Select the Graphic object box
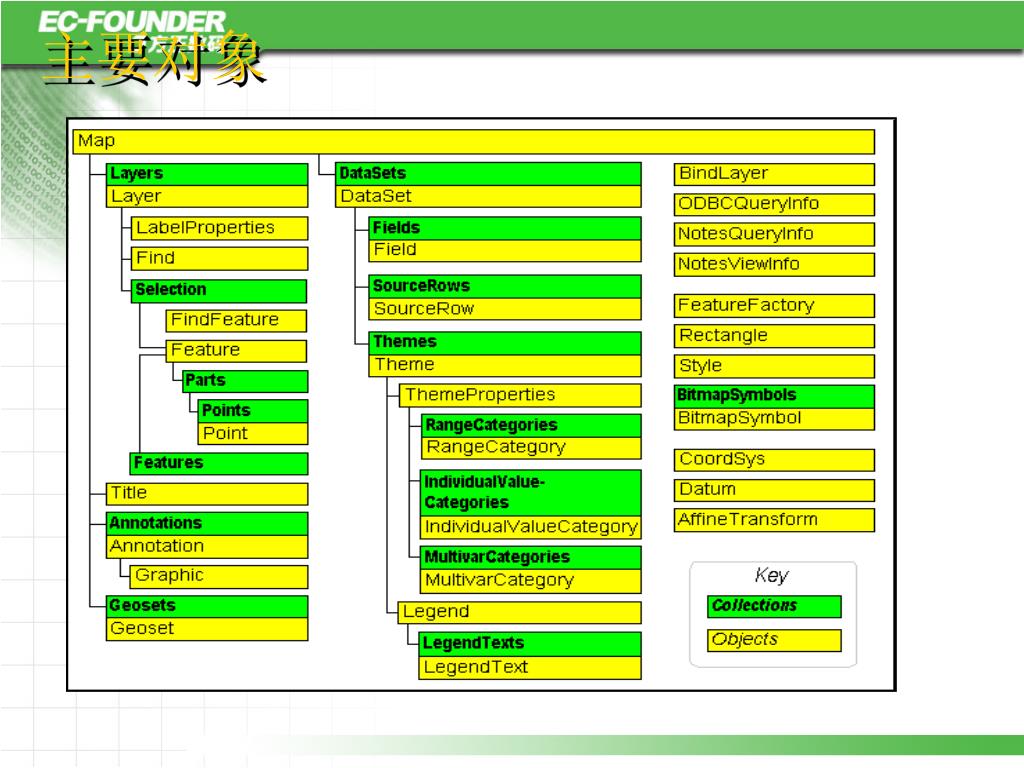Viewport: 1024px width, 768px height. [219, 577]
